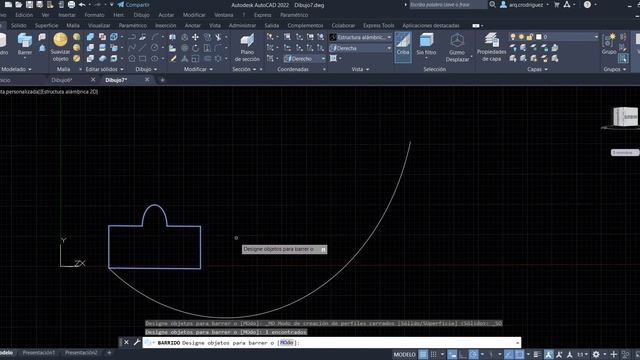Screen dimensions: 640x360
Task: Click the New document quick access icon
Action: coord(8,4)
